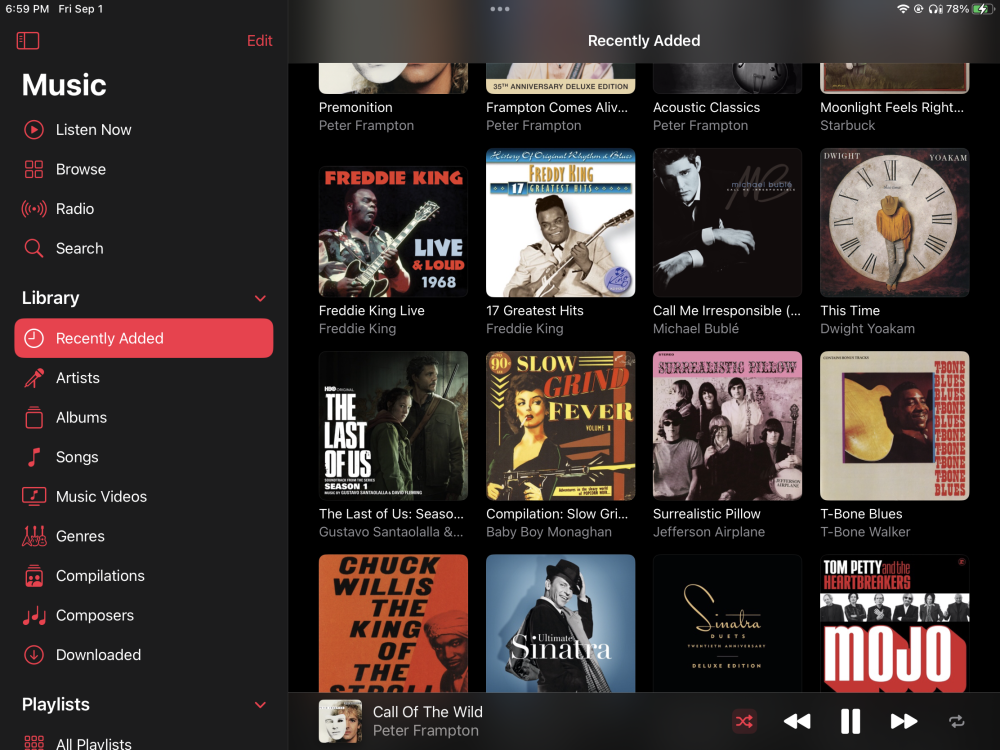Open Genres via the guitars icon
Image resolution: width=1000 pixels, height=750 pixels.
(x=34, y=536)
